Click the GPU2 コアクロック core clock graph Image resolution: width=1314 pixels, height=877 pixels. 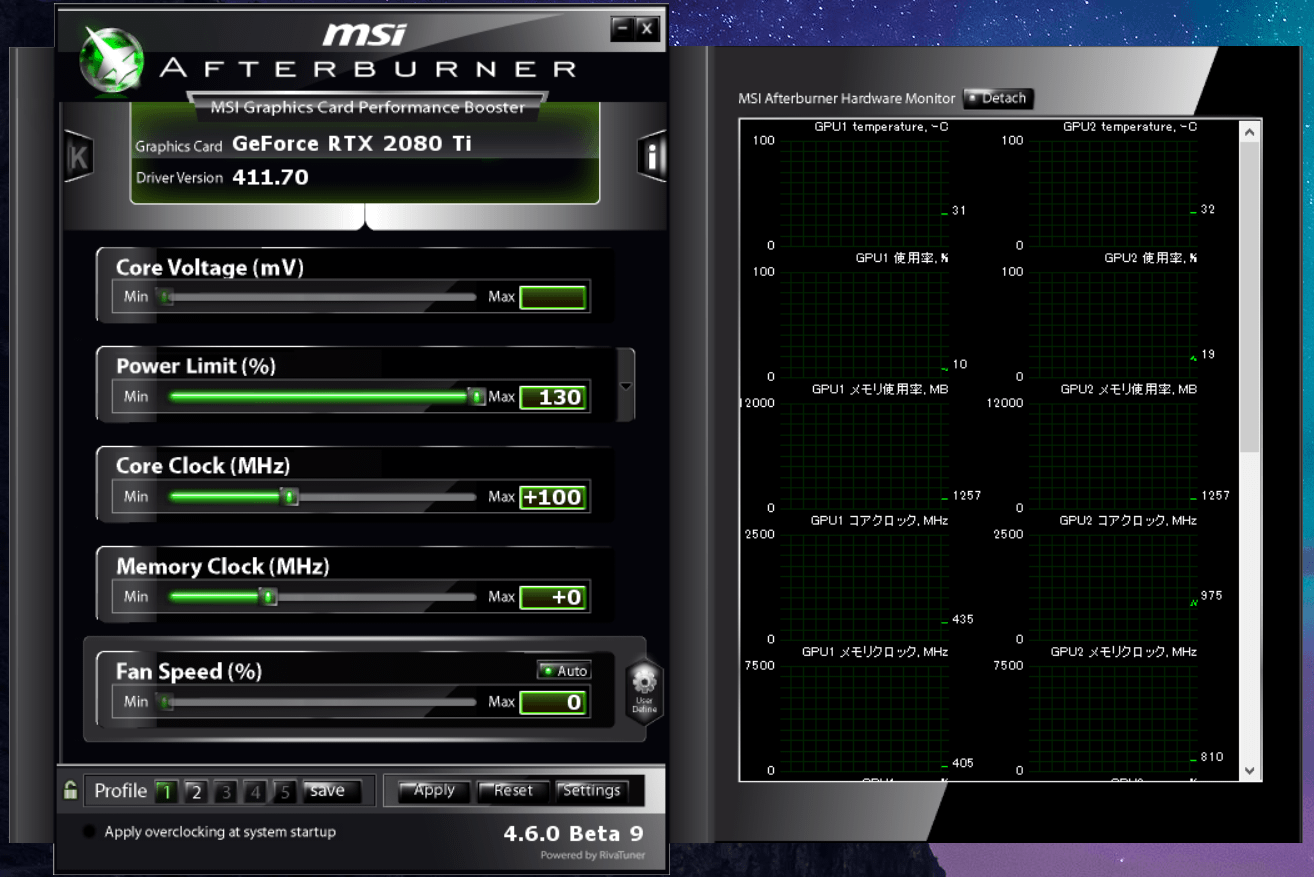coord(1112,586)
